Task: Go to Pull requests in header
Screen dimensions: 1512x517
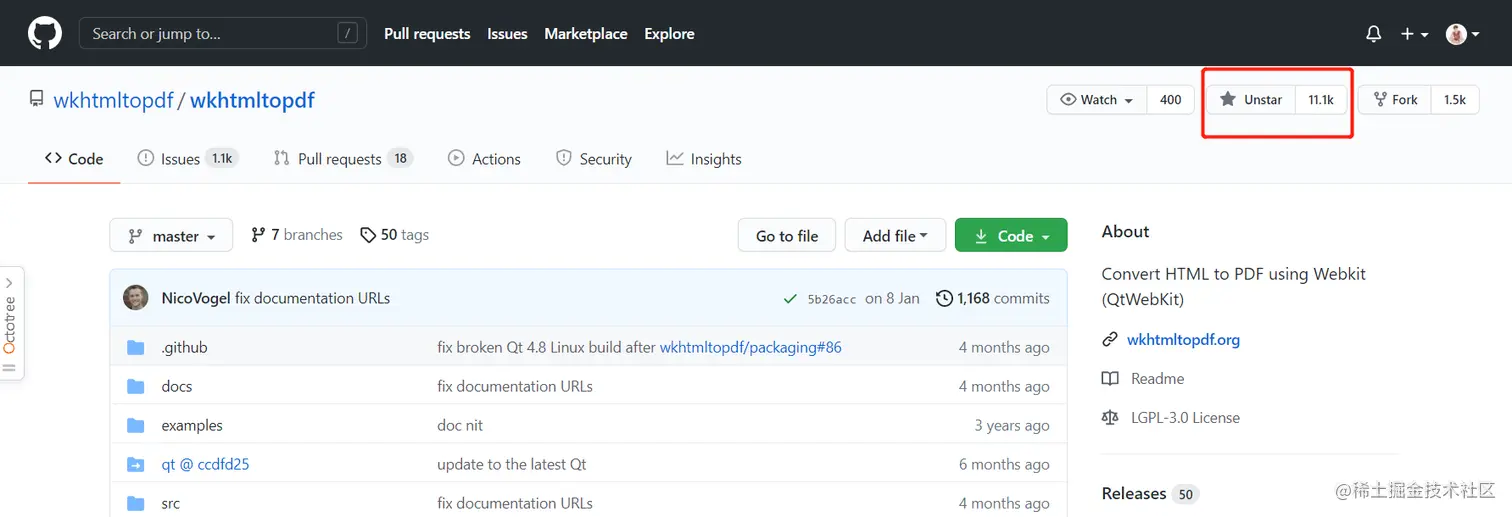Action: tap(427, 33)
